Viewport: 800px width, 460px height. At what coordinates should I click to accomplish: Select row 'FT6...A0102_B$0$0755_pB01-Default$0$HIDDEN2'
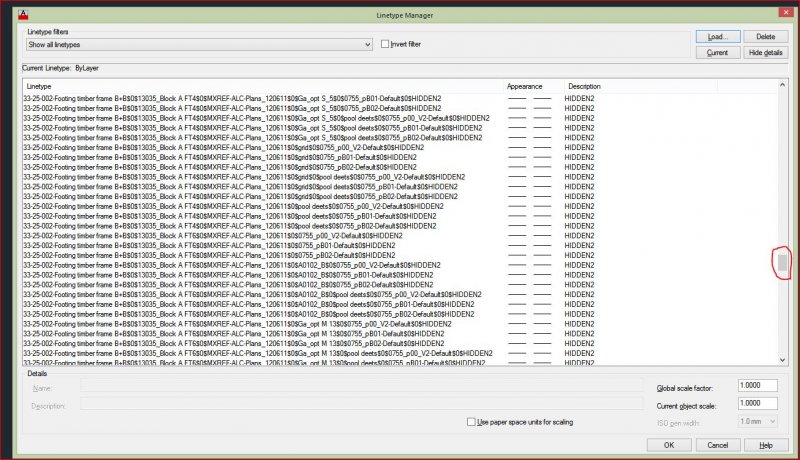(x=401, y=275)
